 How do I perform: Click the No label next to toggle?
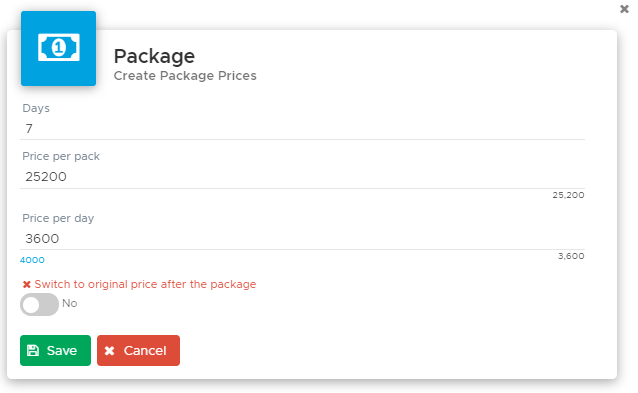[70, 303]
